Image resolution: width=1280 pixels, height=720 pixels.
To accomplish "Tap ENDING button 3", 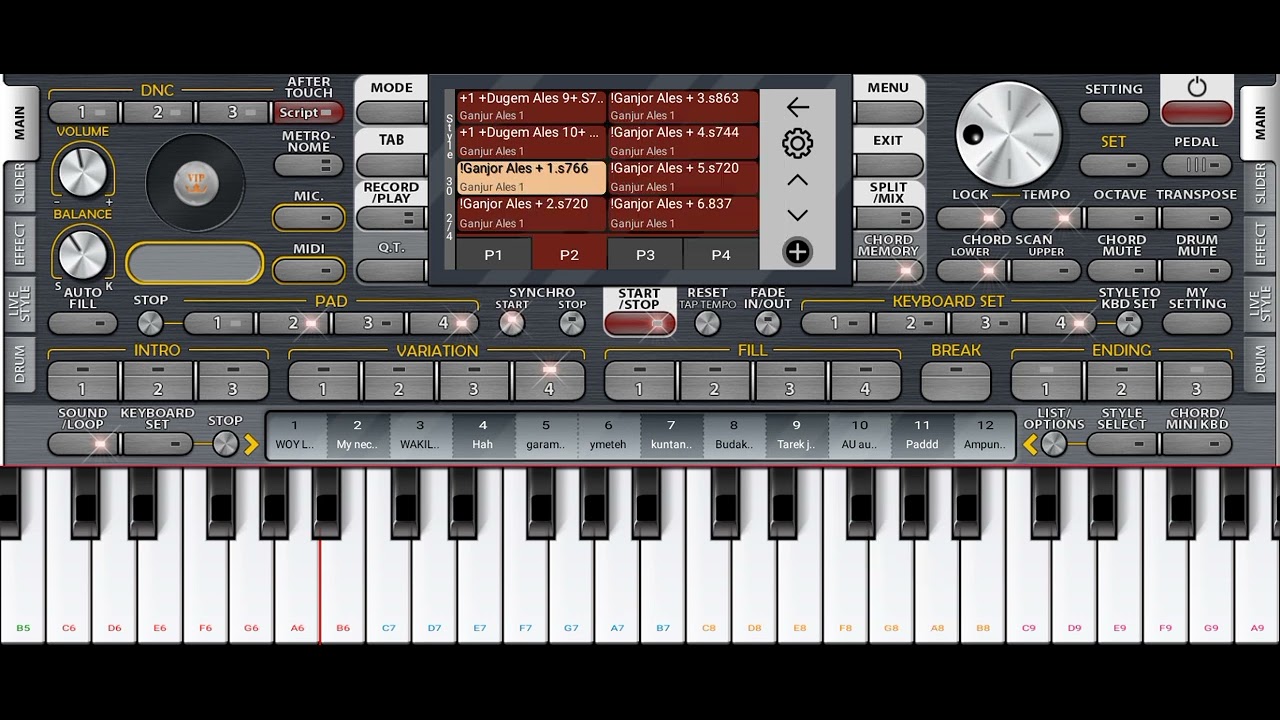I will click(1196, 381).
